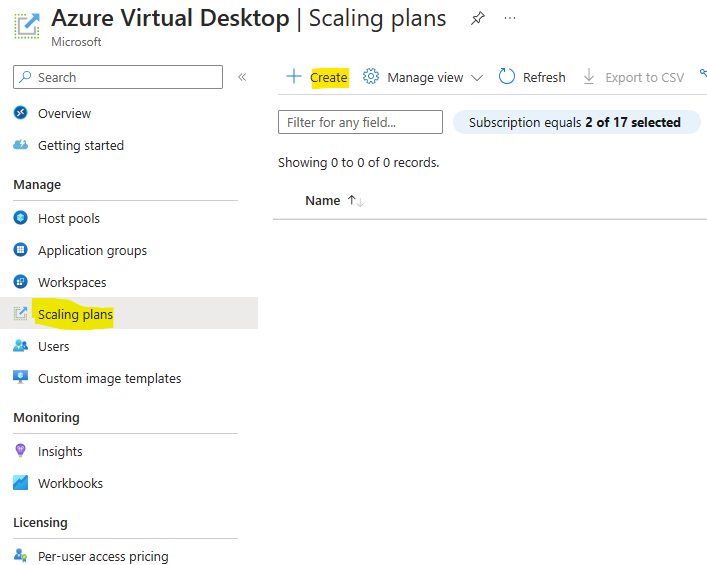Click the Manage section heading
This screenshot has width=707, height=565.
pyautogui.click(x=37, y=185)
